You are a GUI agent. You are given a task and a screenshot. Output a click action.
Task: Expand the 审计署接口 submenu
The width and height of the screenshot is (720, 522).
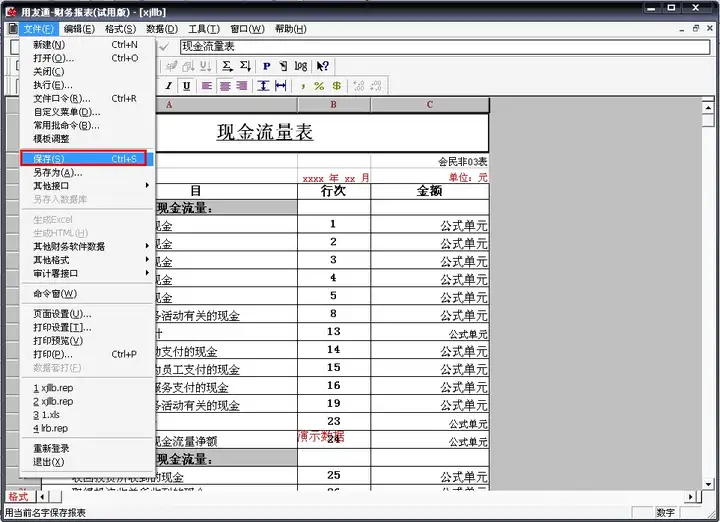tap(87, 274)
